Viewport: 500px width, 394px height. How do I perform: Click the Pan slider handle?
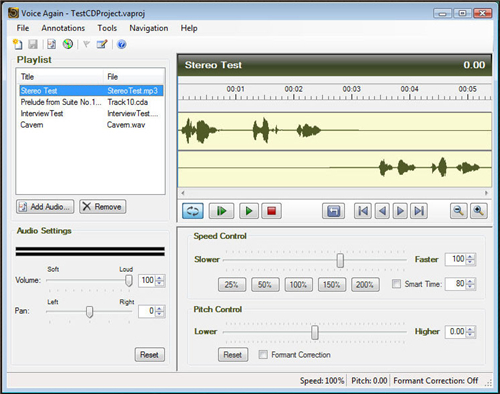(x=89, y=312)
